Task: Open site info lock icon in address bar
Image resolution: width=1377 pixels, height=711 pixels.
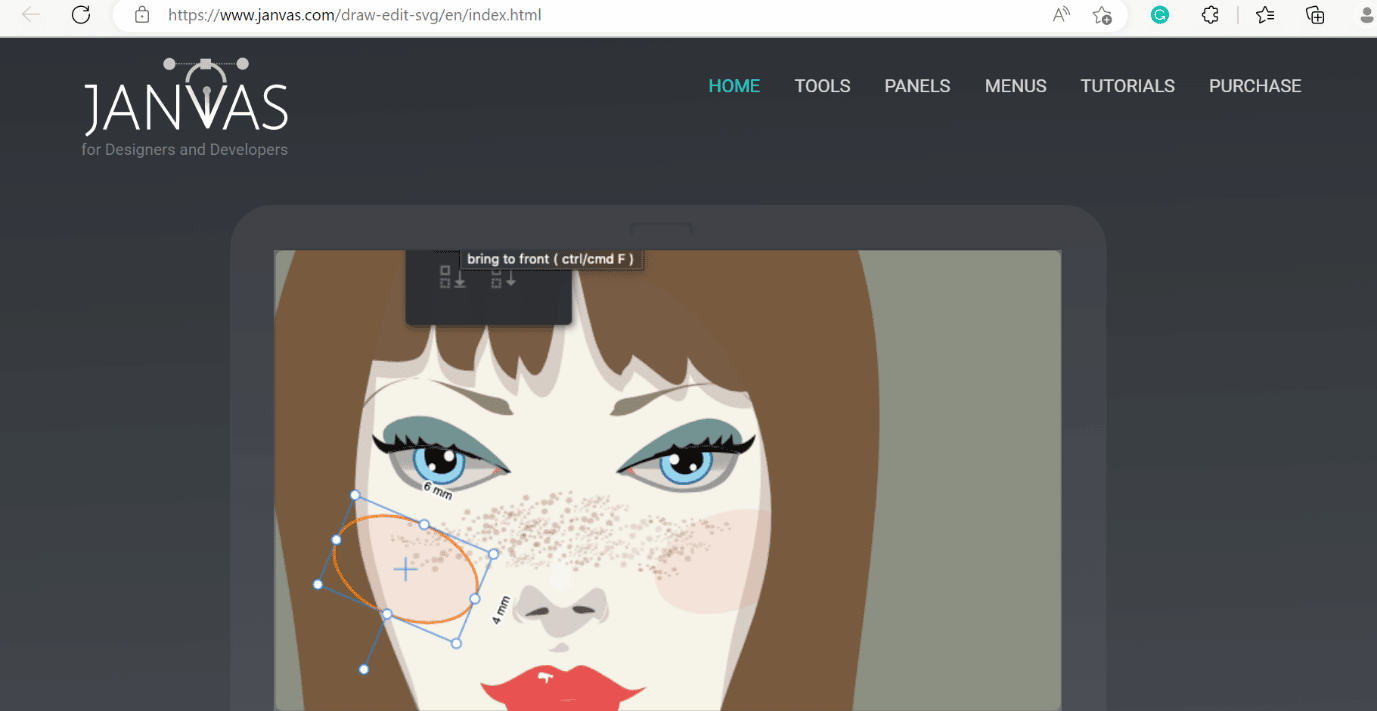Action: pos(142,15)
